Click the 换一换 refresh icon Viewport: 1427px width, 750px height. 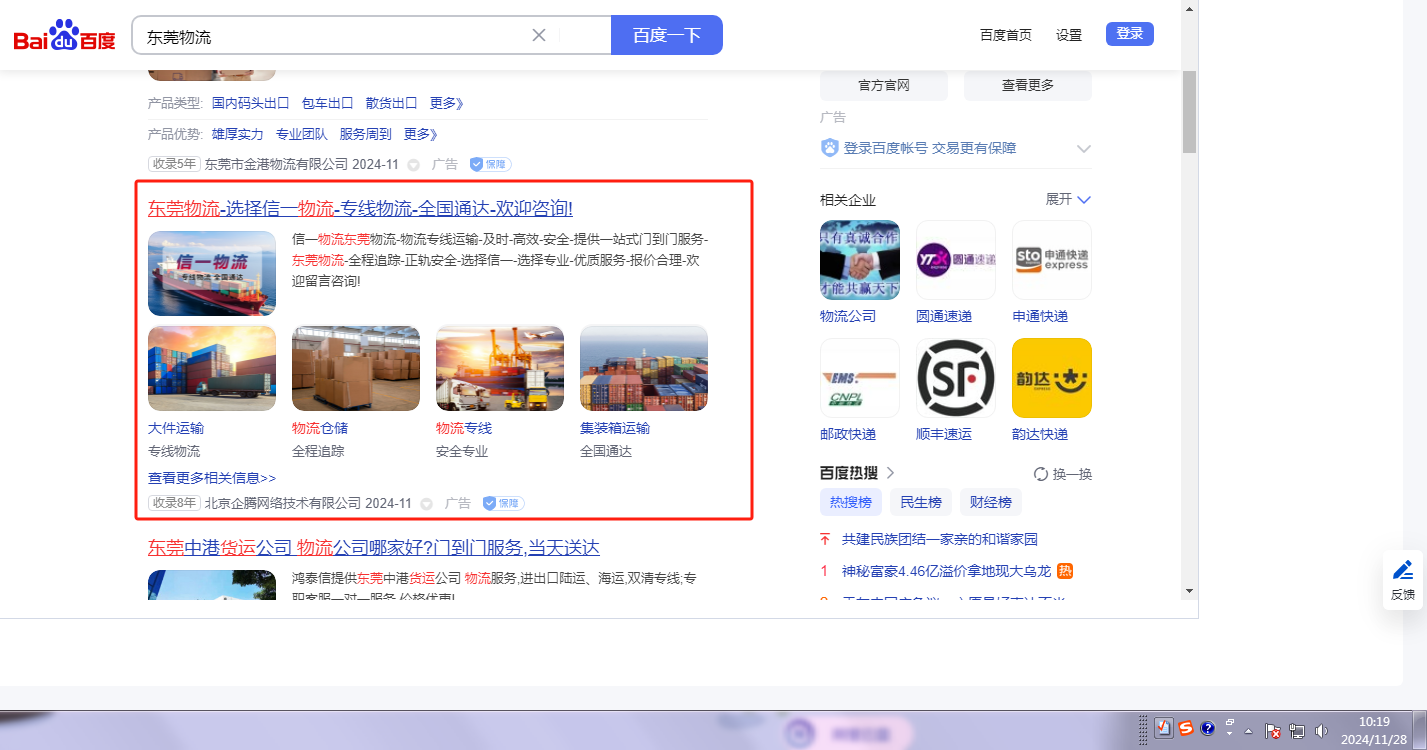tap(1040, 474)
